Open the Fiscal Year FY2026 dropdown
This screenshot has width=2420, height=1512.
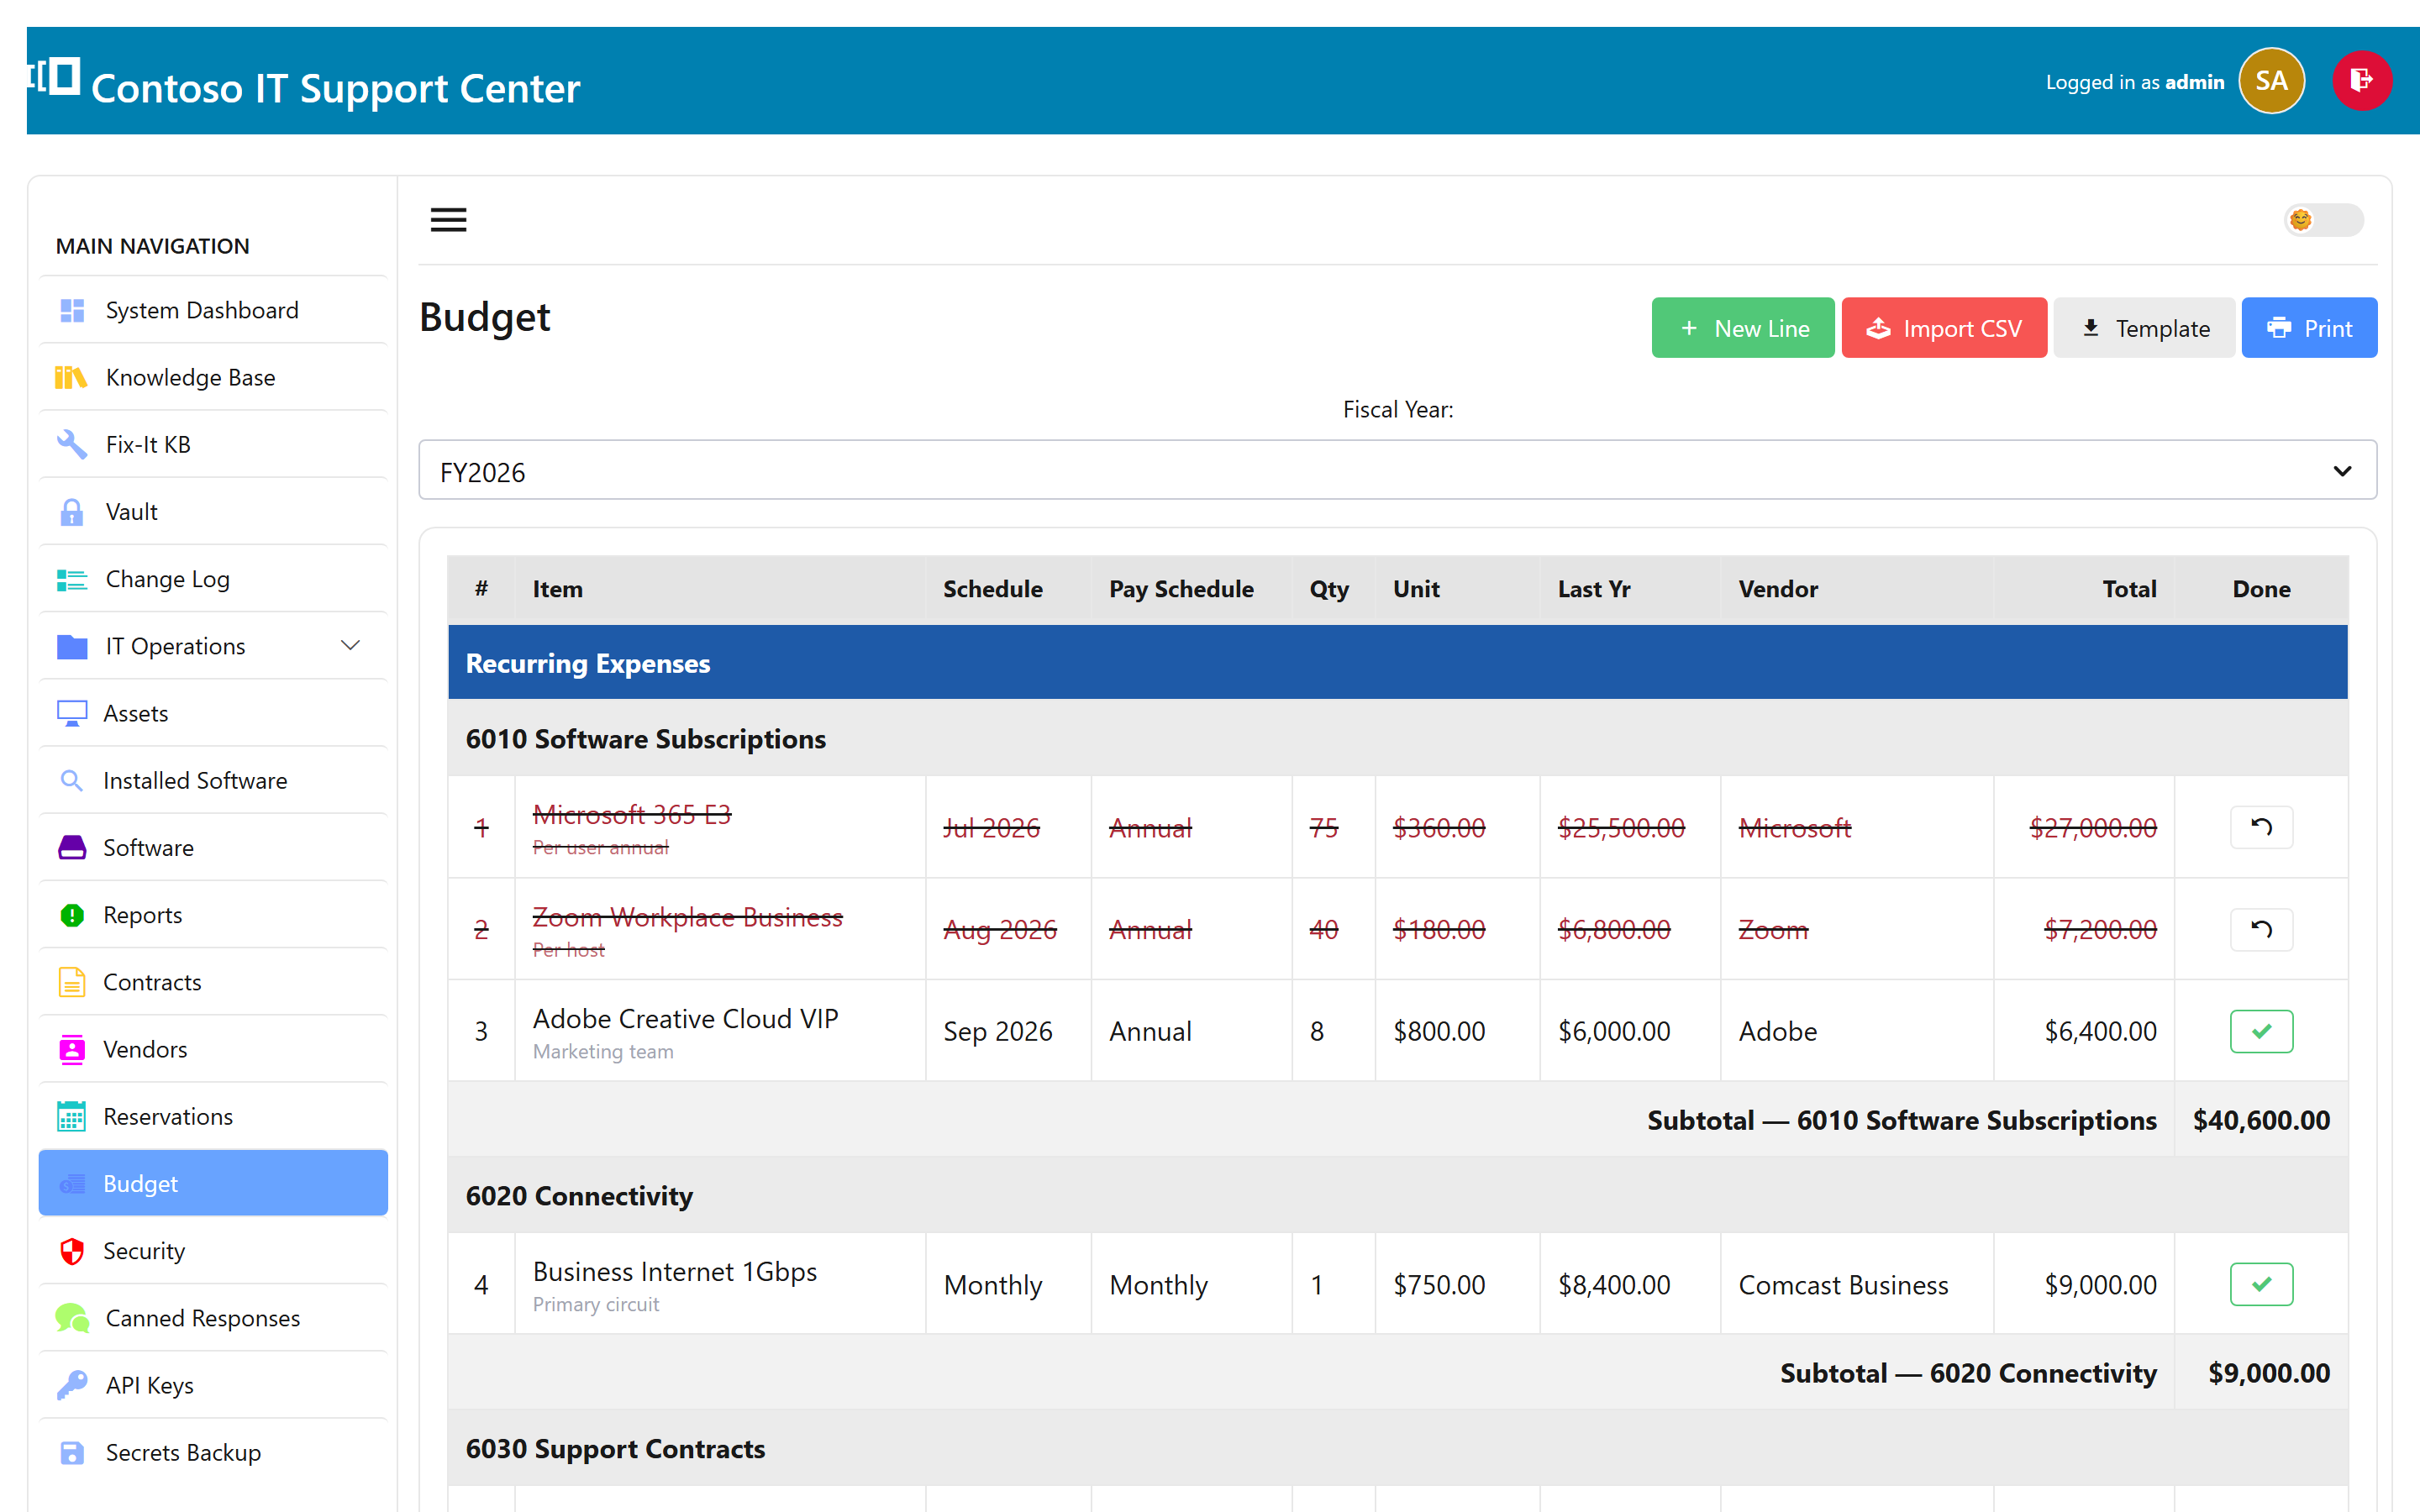tap(1397, 470)
